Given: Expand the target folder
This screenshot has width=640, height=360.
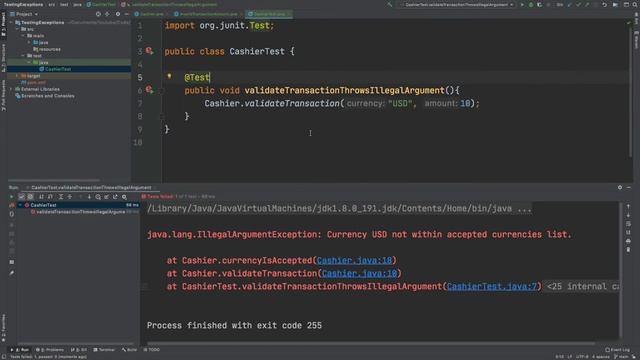Looking at the screenshot, I should [x=17, y=76].
